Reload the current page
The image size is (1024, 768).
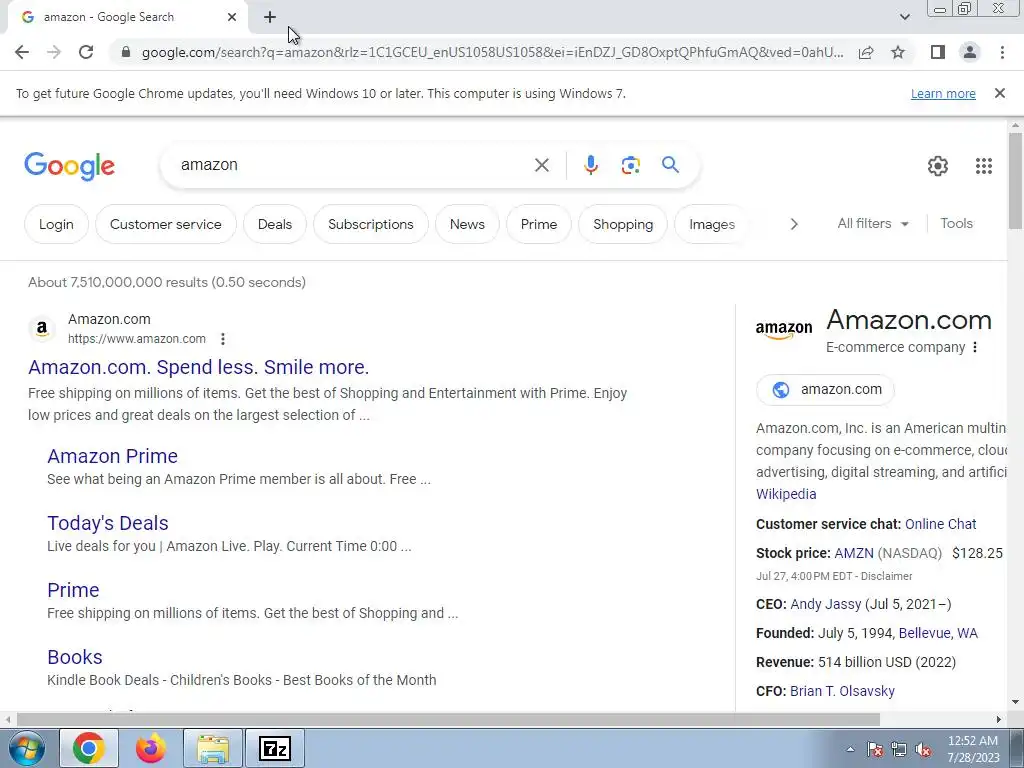pyautogui.click(x=86, y=52)
